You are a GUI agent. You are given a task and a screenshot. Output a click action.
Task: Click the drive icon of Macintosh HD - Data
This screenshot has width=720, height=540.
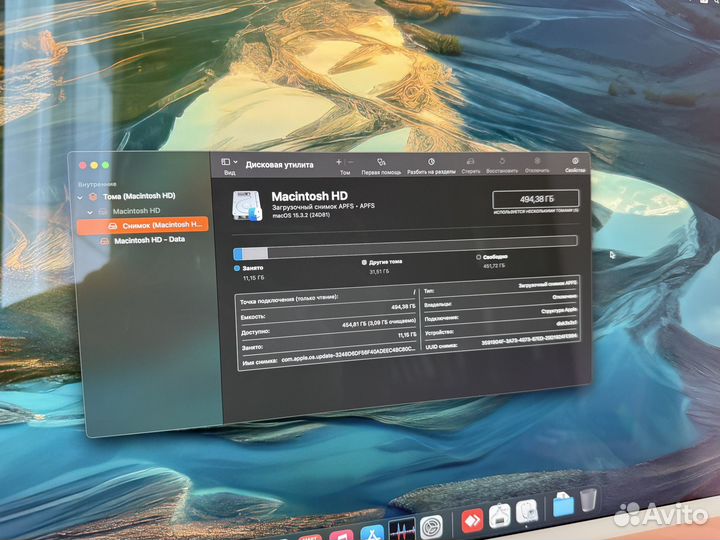point(105,241)
